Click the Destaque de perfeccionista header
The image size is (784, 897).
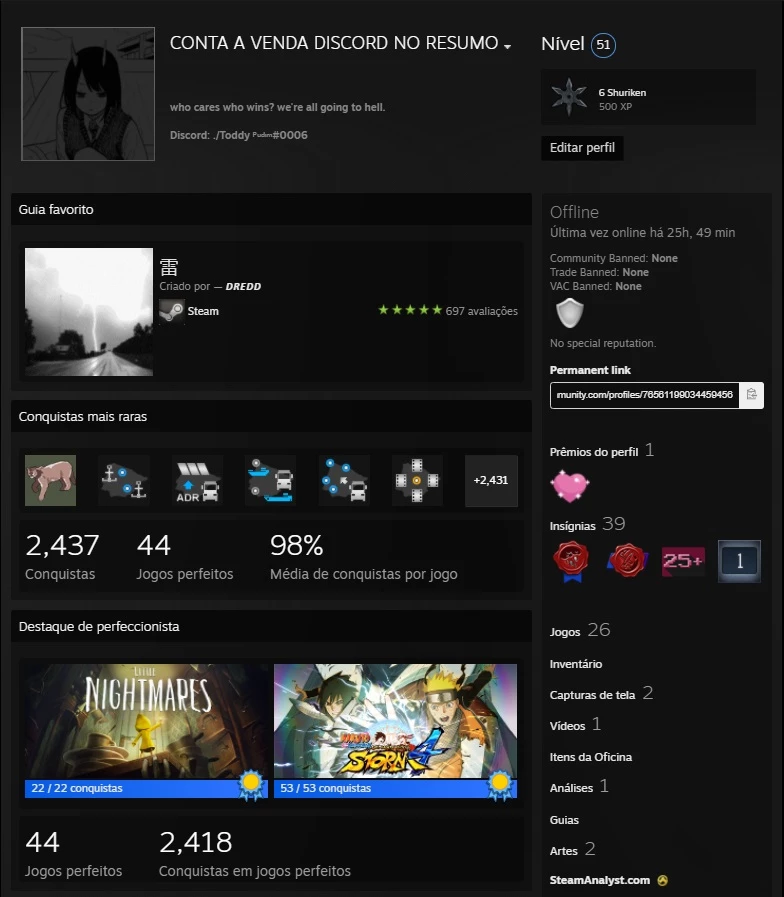tap(271, 626)
